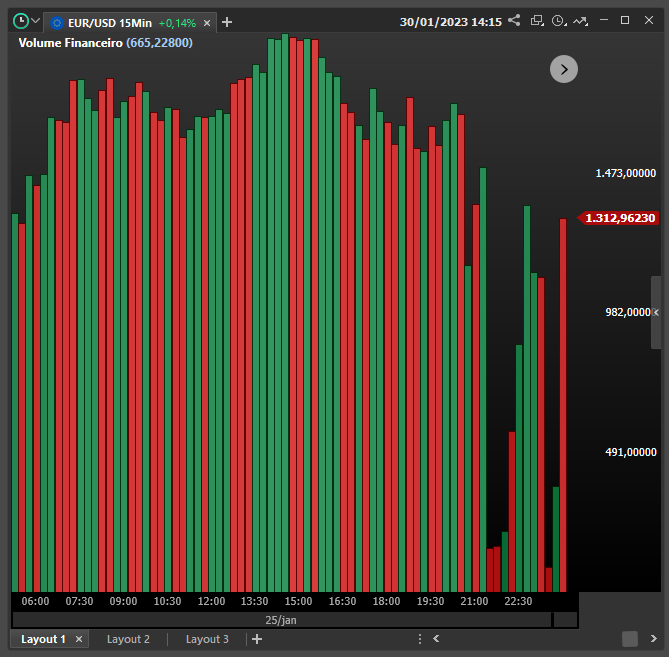Click the detach window icon
This screenshot has height=657, width=669.
(537, 20)
